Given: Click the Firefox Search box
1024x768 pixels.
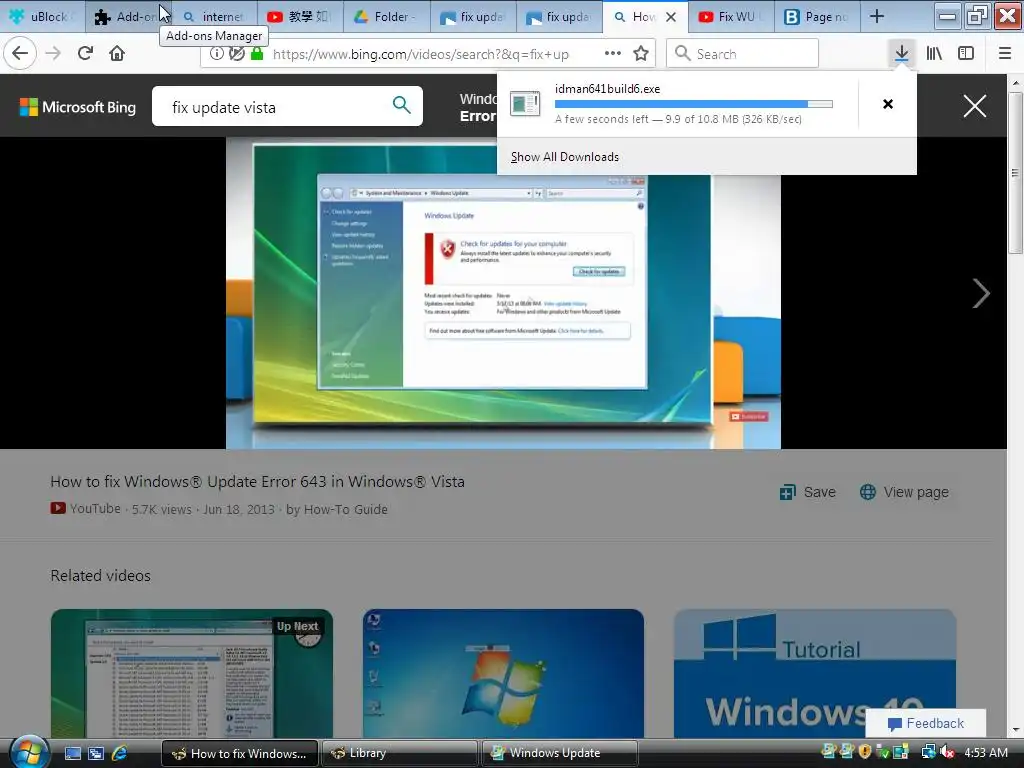Looking at the screenshot, I should [x=743, y=54].
